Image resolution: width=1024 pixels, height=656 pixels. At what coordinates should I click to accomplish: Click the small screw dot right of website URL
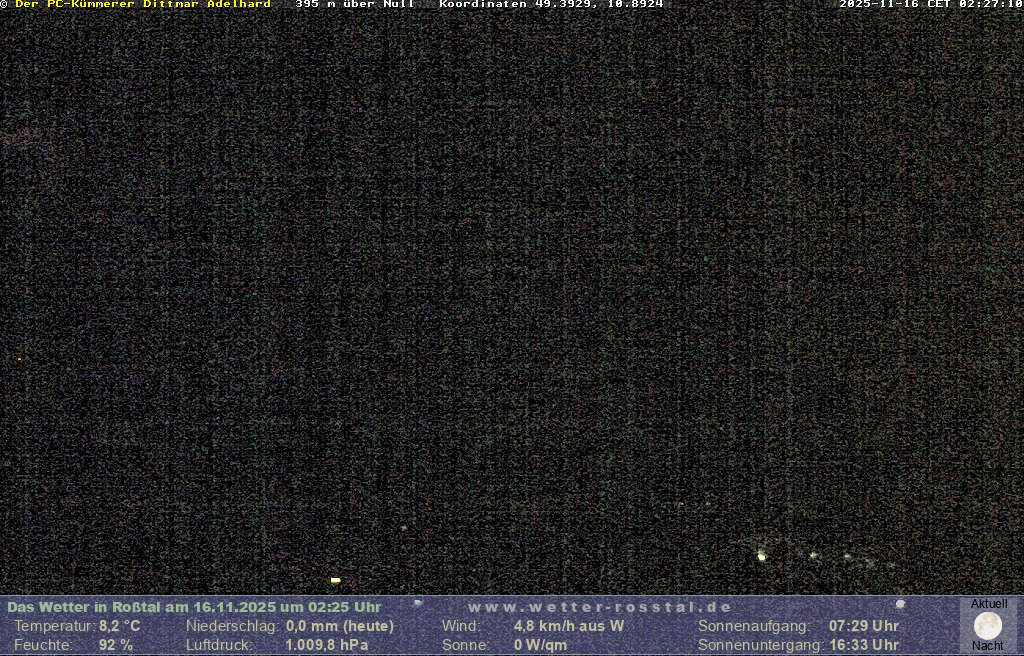click(x=900, y=604)
